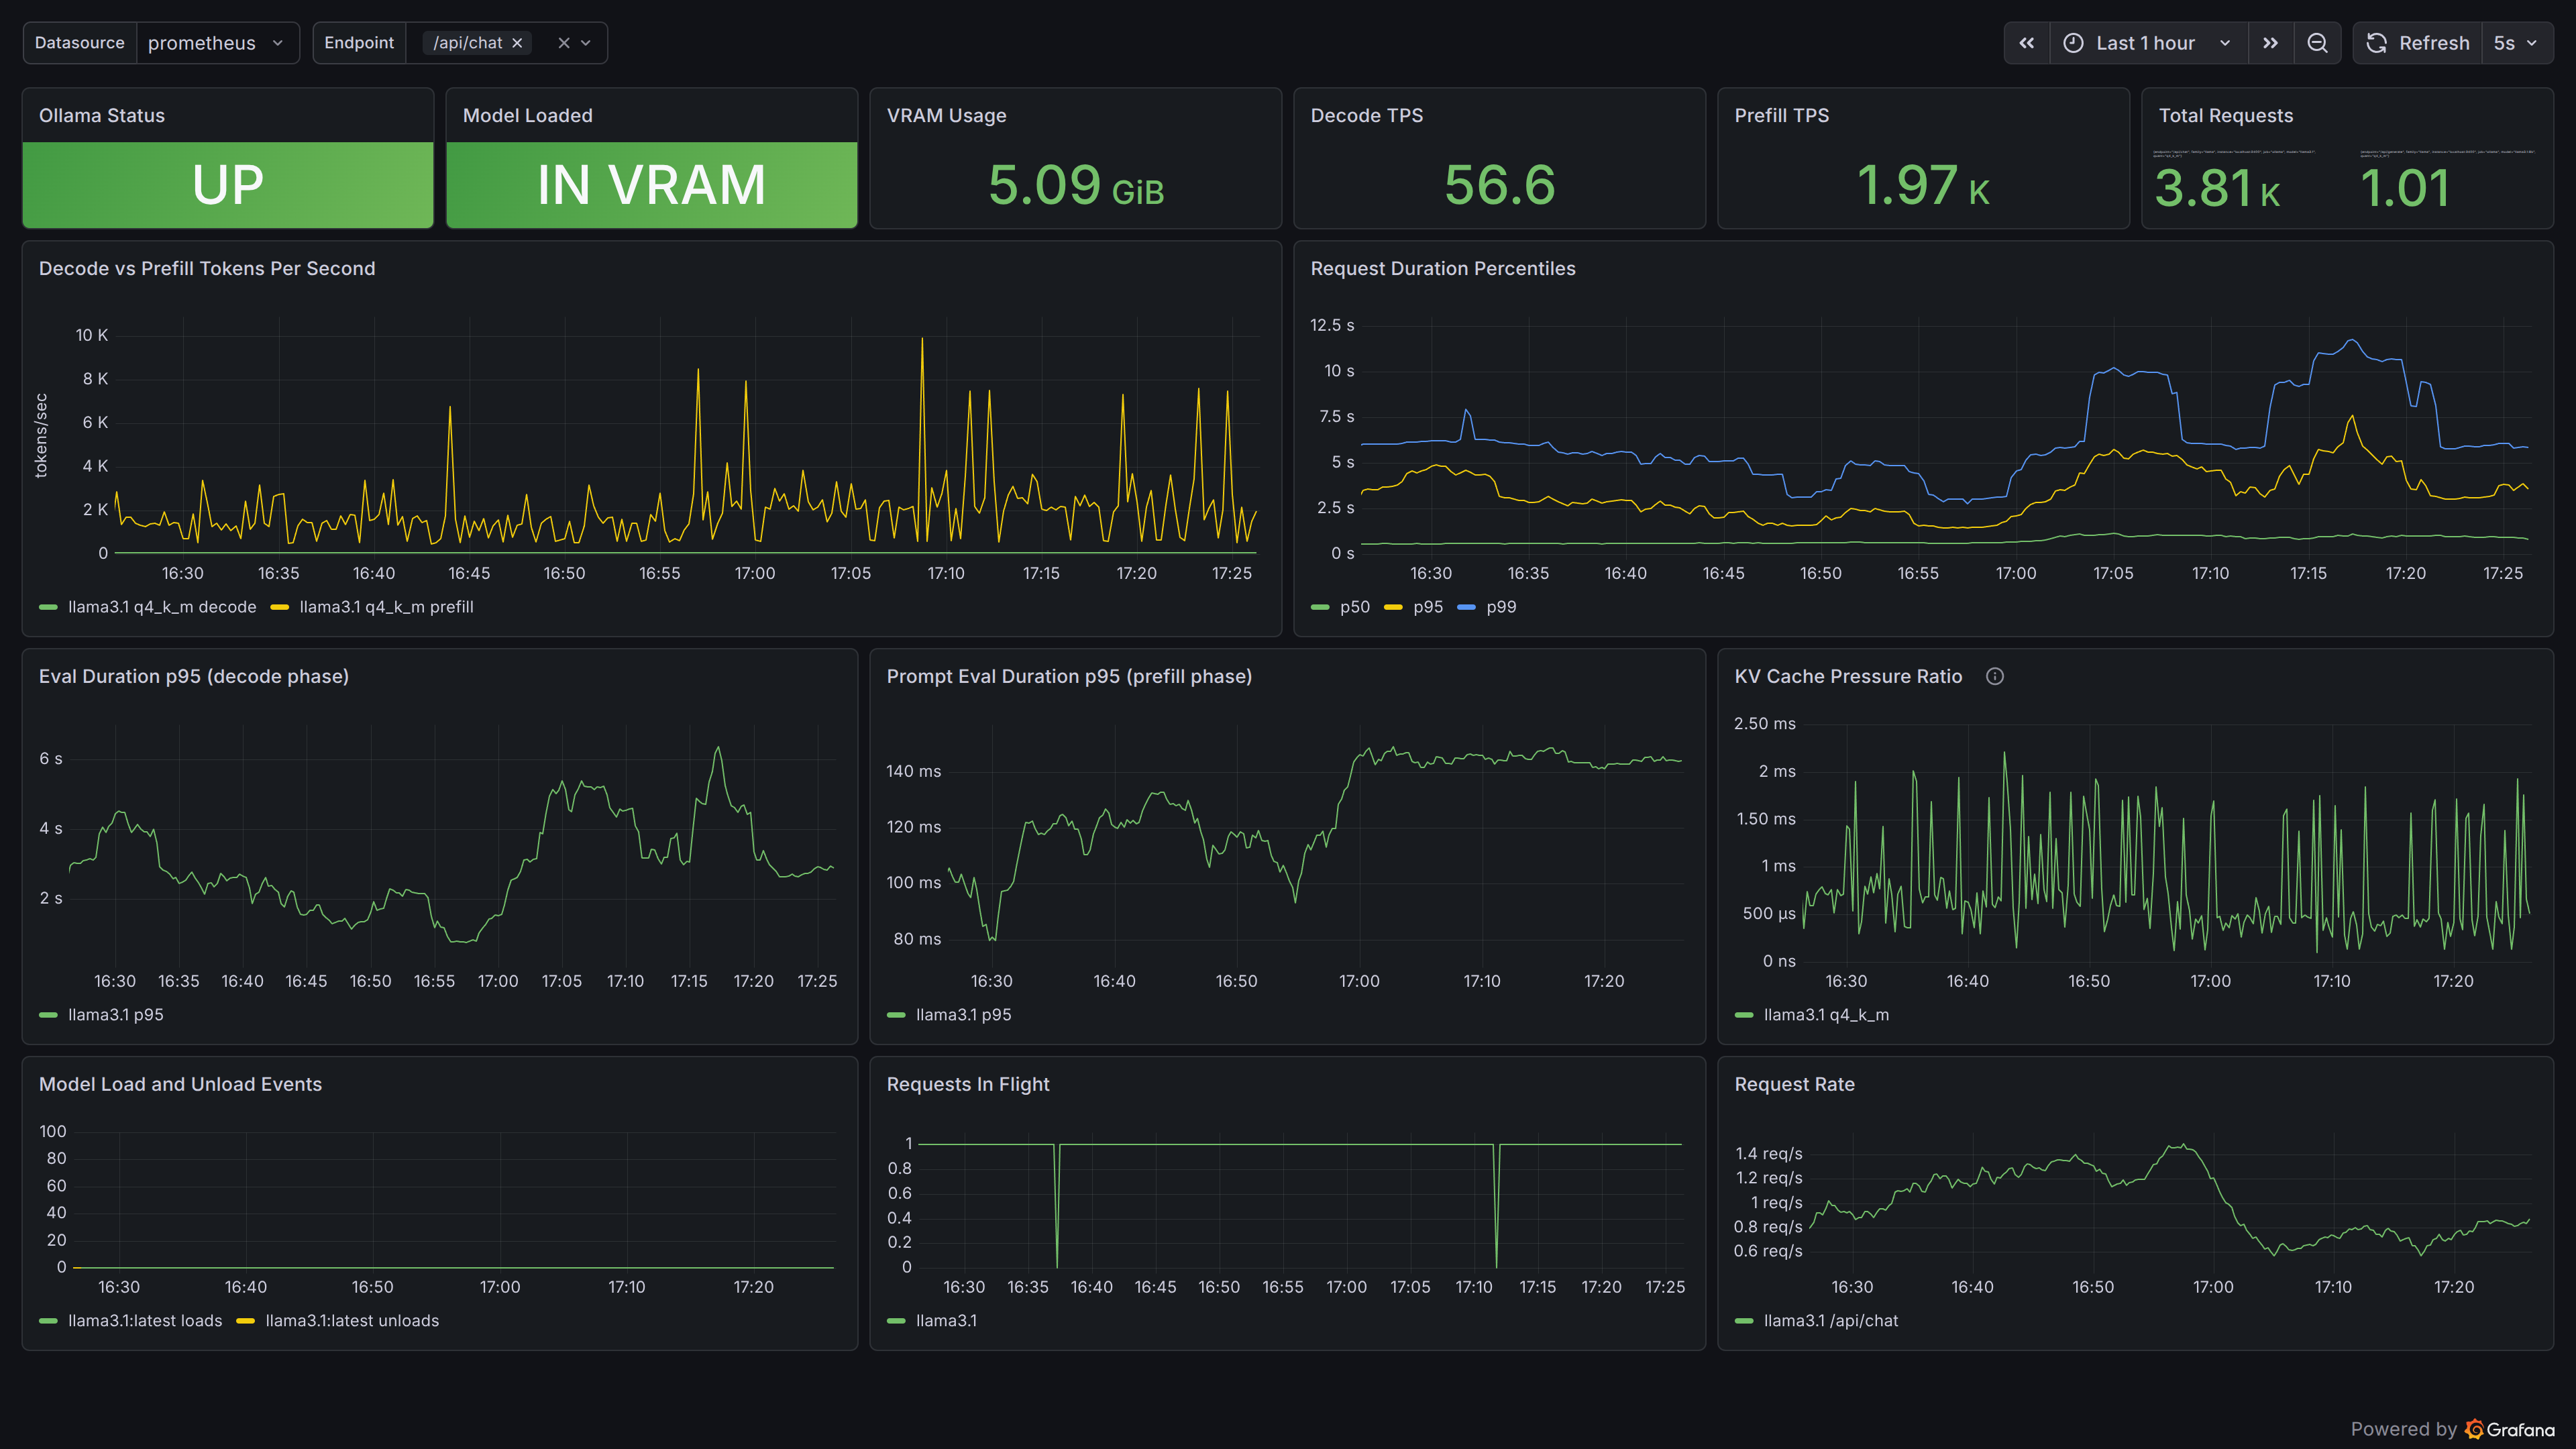Open the Request Duration Percentiles panel title
Image resolution: width=2576 pixels, height=1449 pixels.
tap(1442, 268)
